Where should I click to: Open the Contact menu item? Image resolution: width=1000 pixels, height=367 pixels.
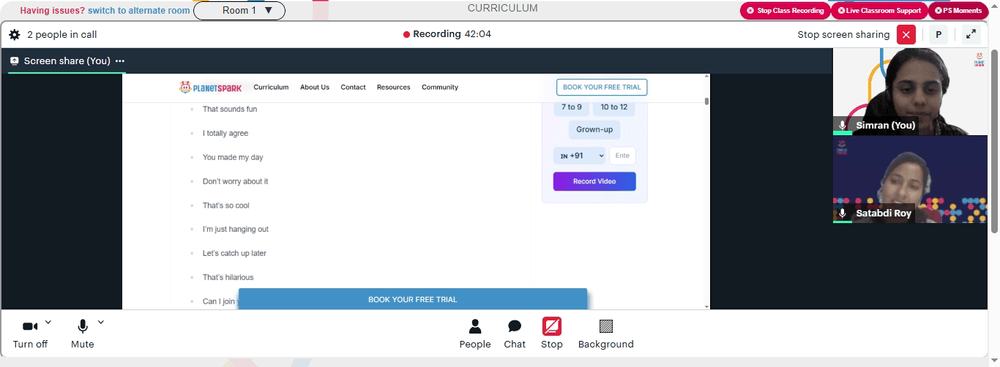(353, 87)
